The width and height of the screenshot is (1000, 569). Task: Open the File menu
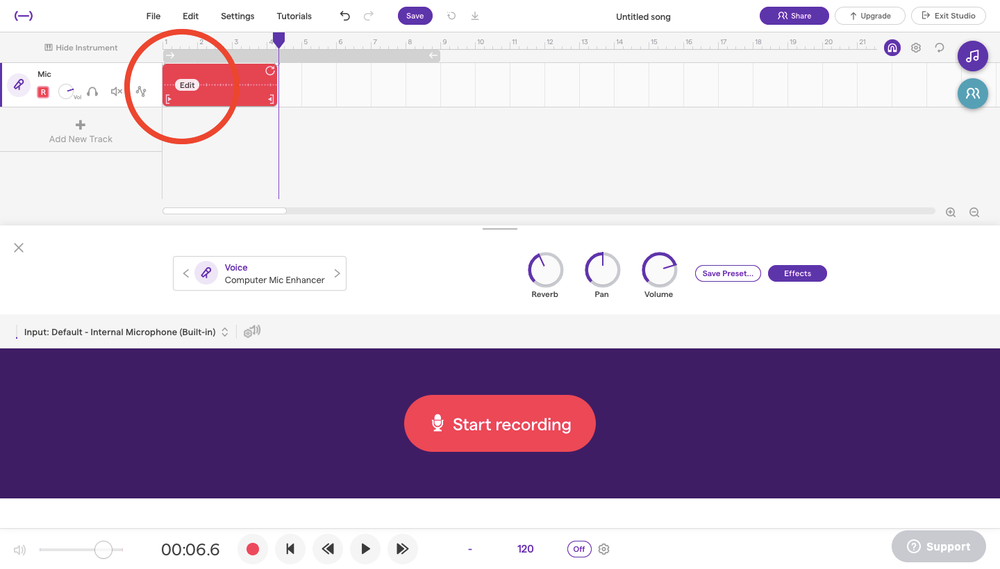153,16
